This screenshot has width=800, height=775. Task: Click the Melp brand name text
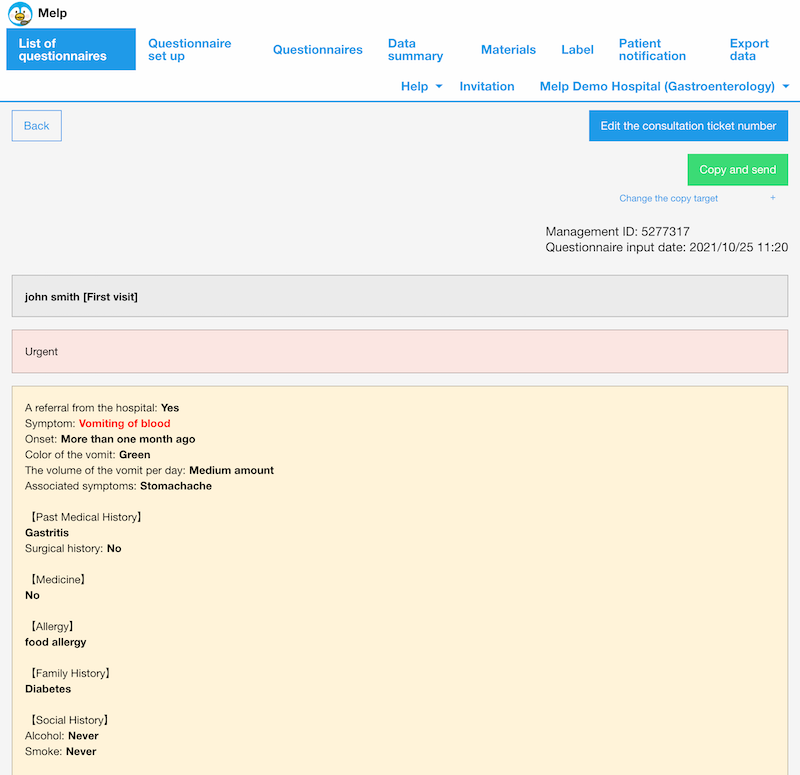pyautogui.click(x=52, y=13)
